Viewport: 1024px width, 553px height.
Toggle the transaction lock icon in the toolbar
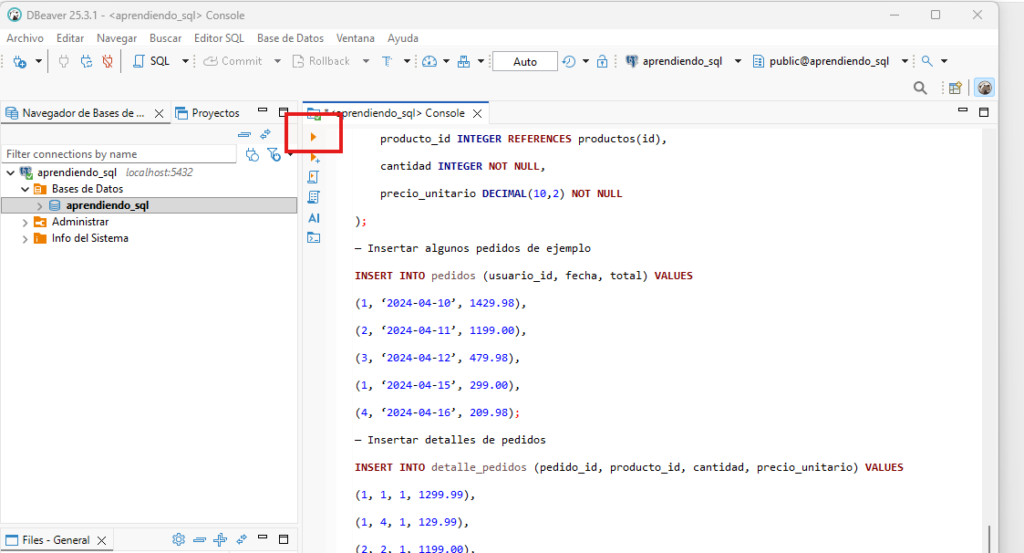[602, 61]
